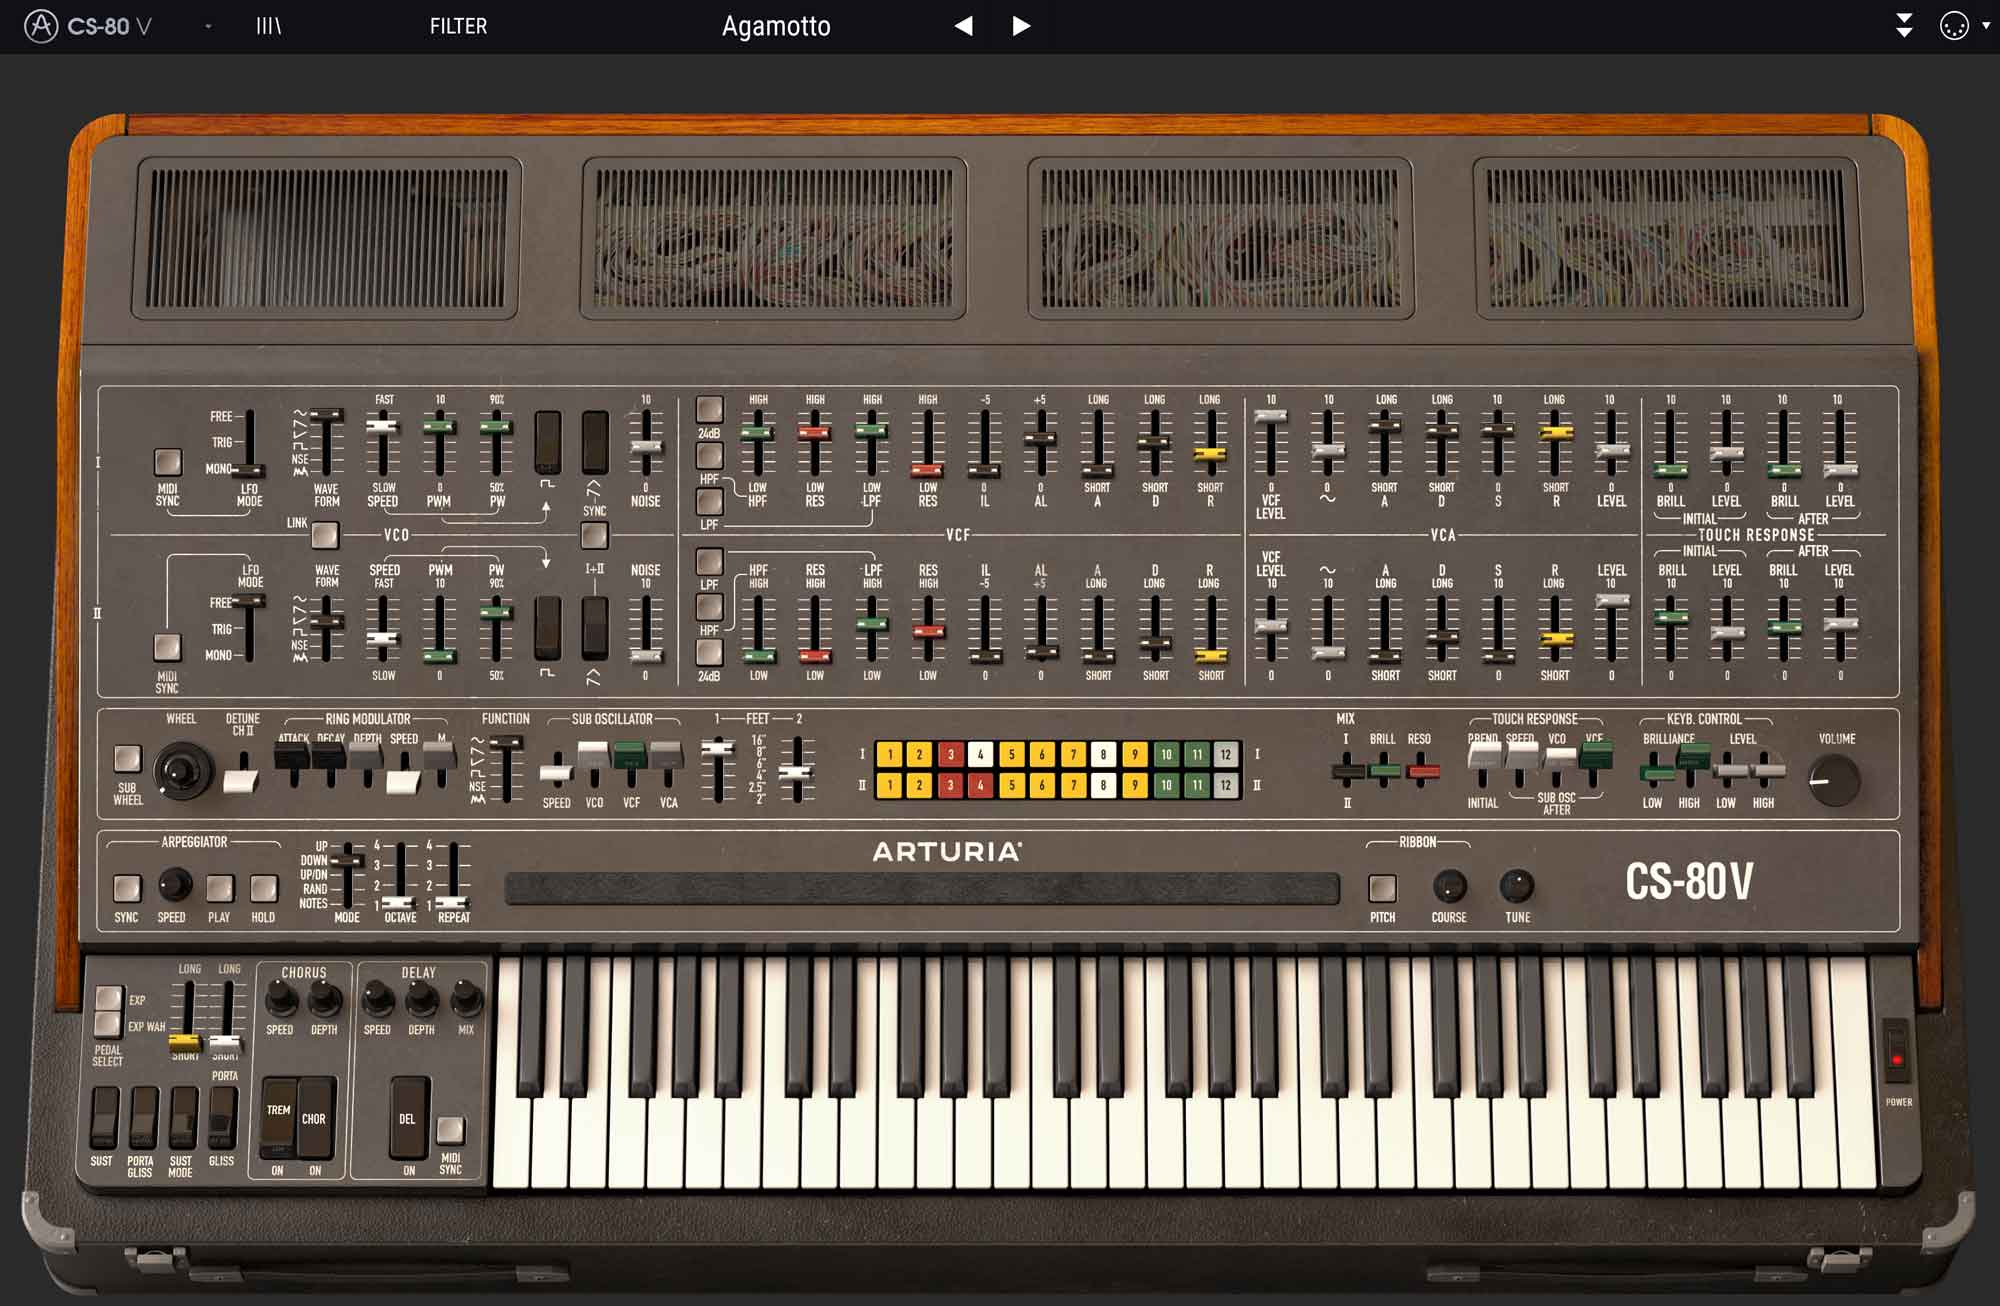
Task: Click the arpeggiator Play button
Action: point(219,888)
